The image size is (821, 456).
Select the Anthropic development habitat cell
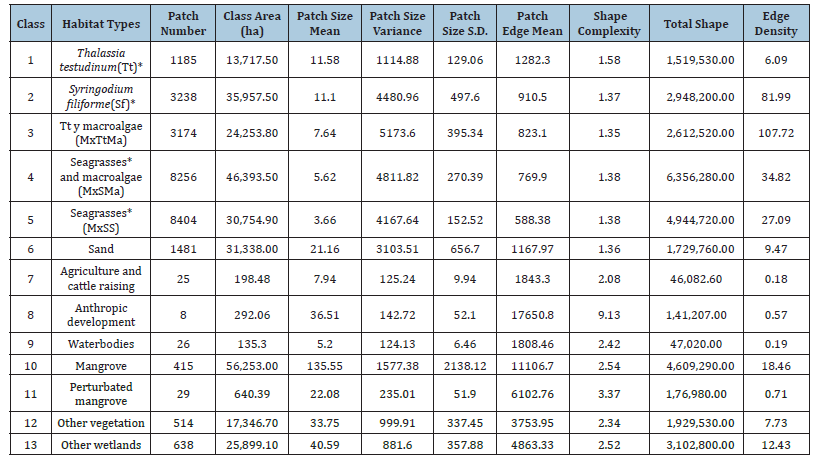(x=100, y=314)
